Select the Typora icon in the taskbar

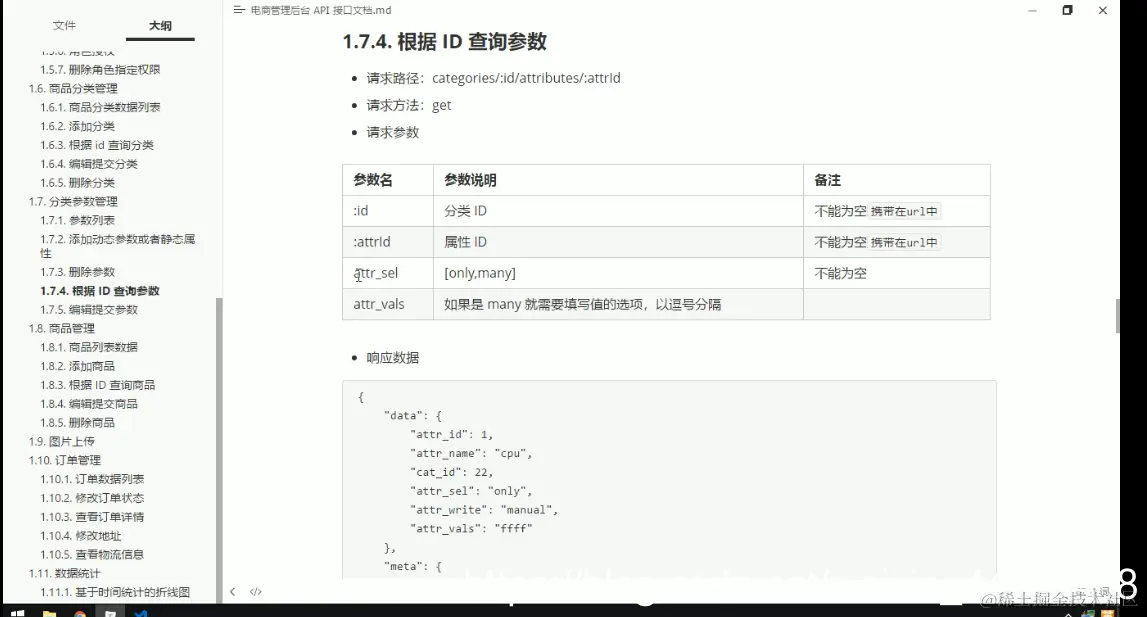[112, 610]
